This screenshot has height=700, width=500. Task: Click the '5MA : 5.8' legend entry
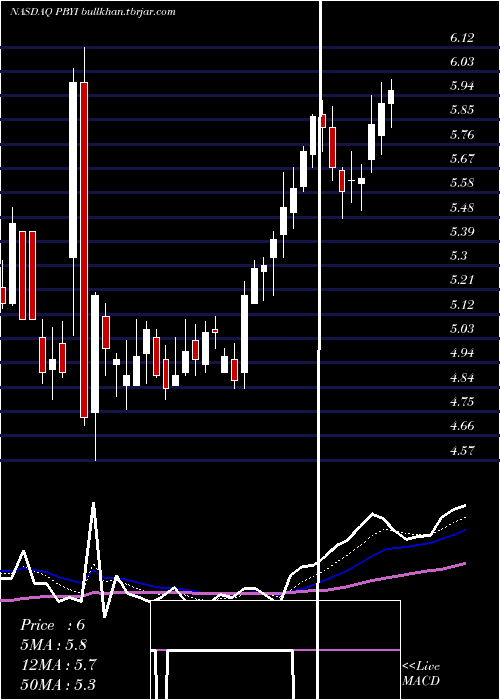(x=54, y=645)
